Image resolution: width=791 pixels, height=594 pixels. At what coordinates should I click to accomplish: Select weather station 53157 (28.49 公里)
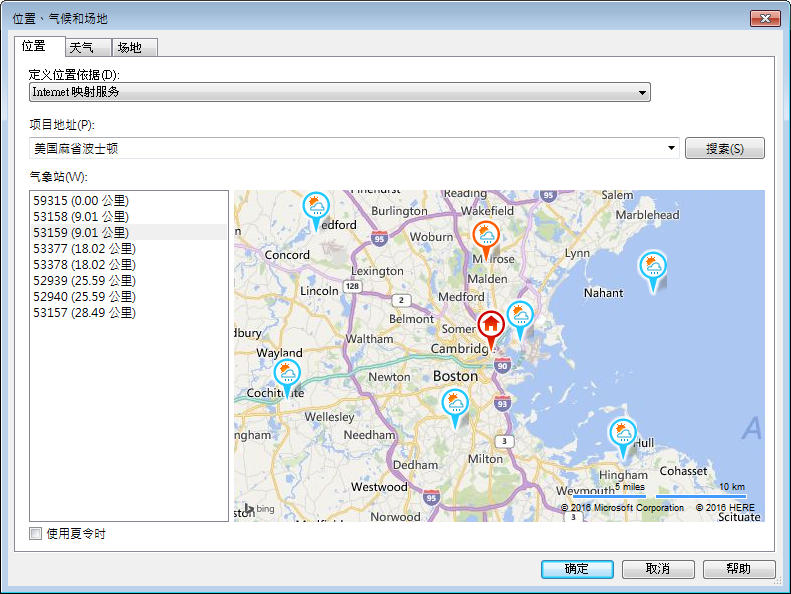[x=129, y=312]
